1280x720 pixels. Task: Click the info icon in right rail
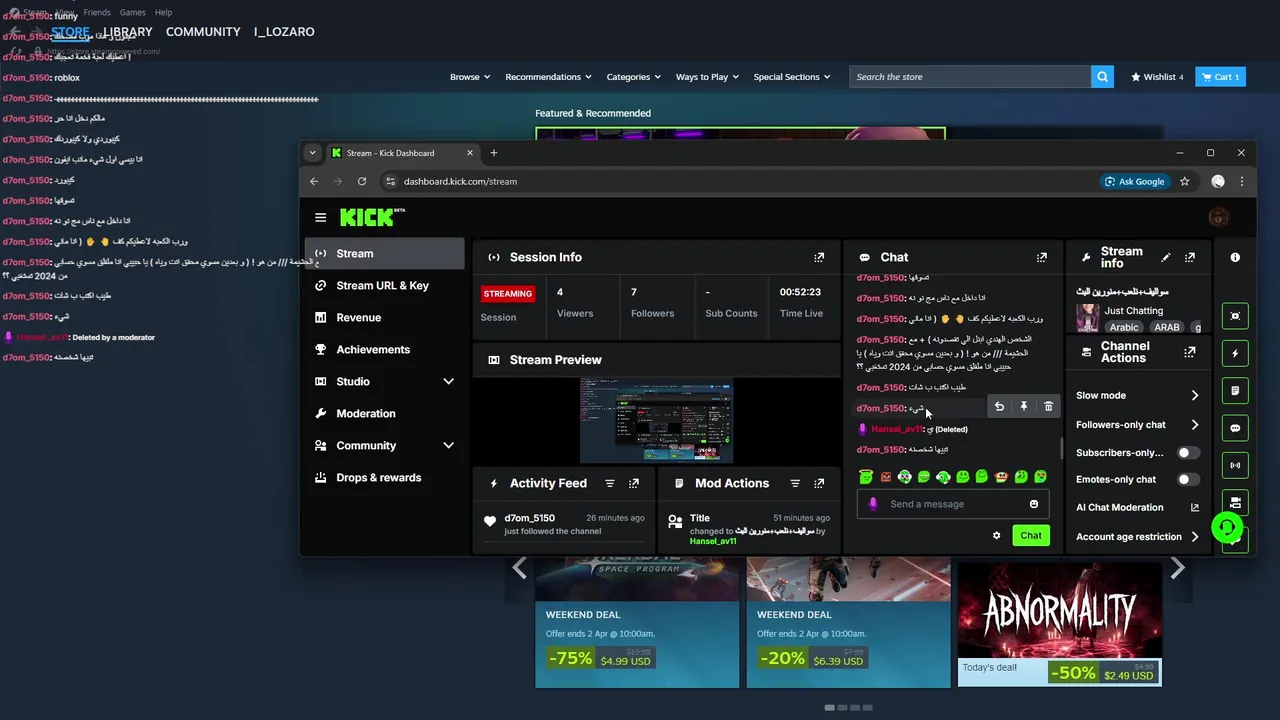tap(1235, 257)
